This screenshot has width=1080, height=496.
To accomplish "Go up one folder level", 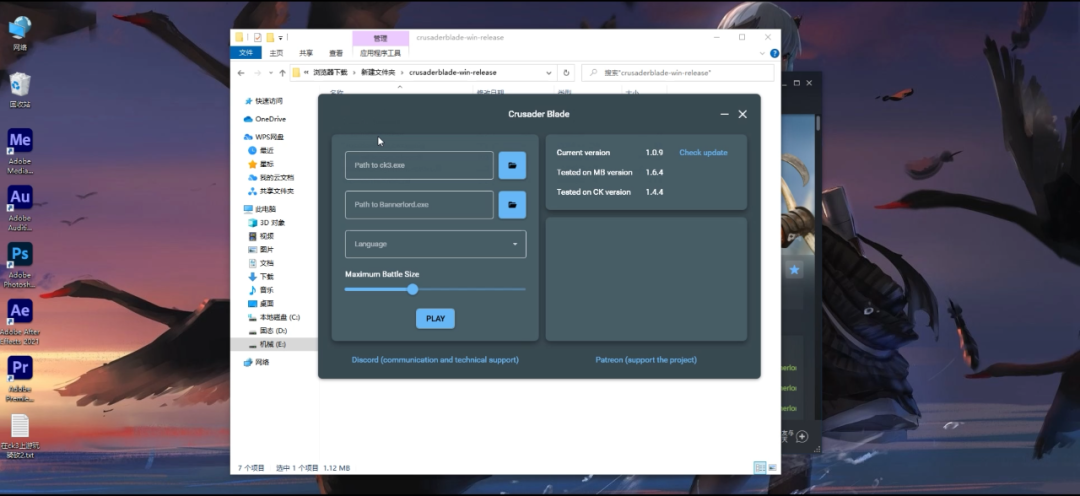I will (x=282, y=72).
